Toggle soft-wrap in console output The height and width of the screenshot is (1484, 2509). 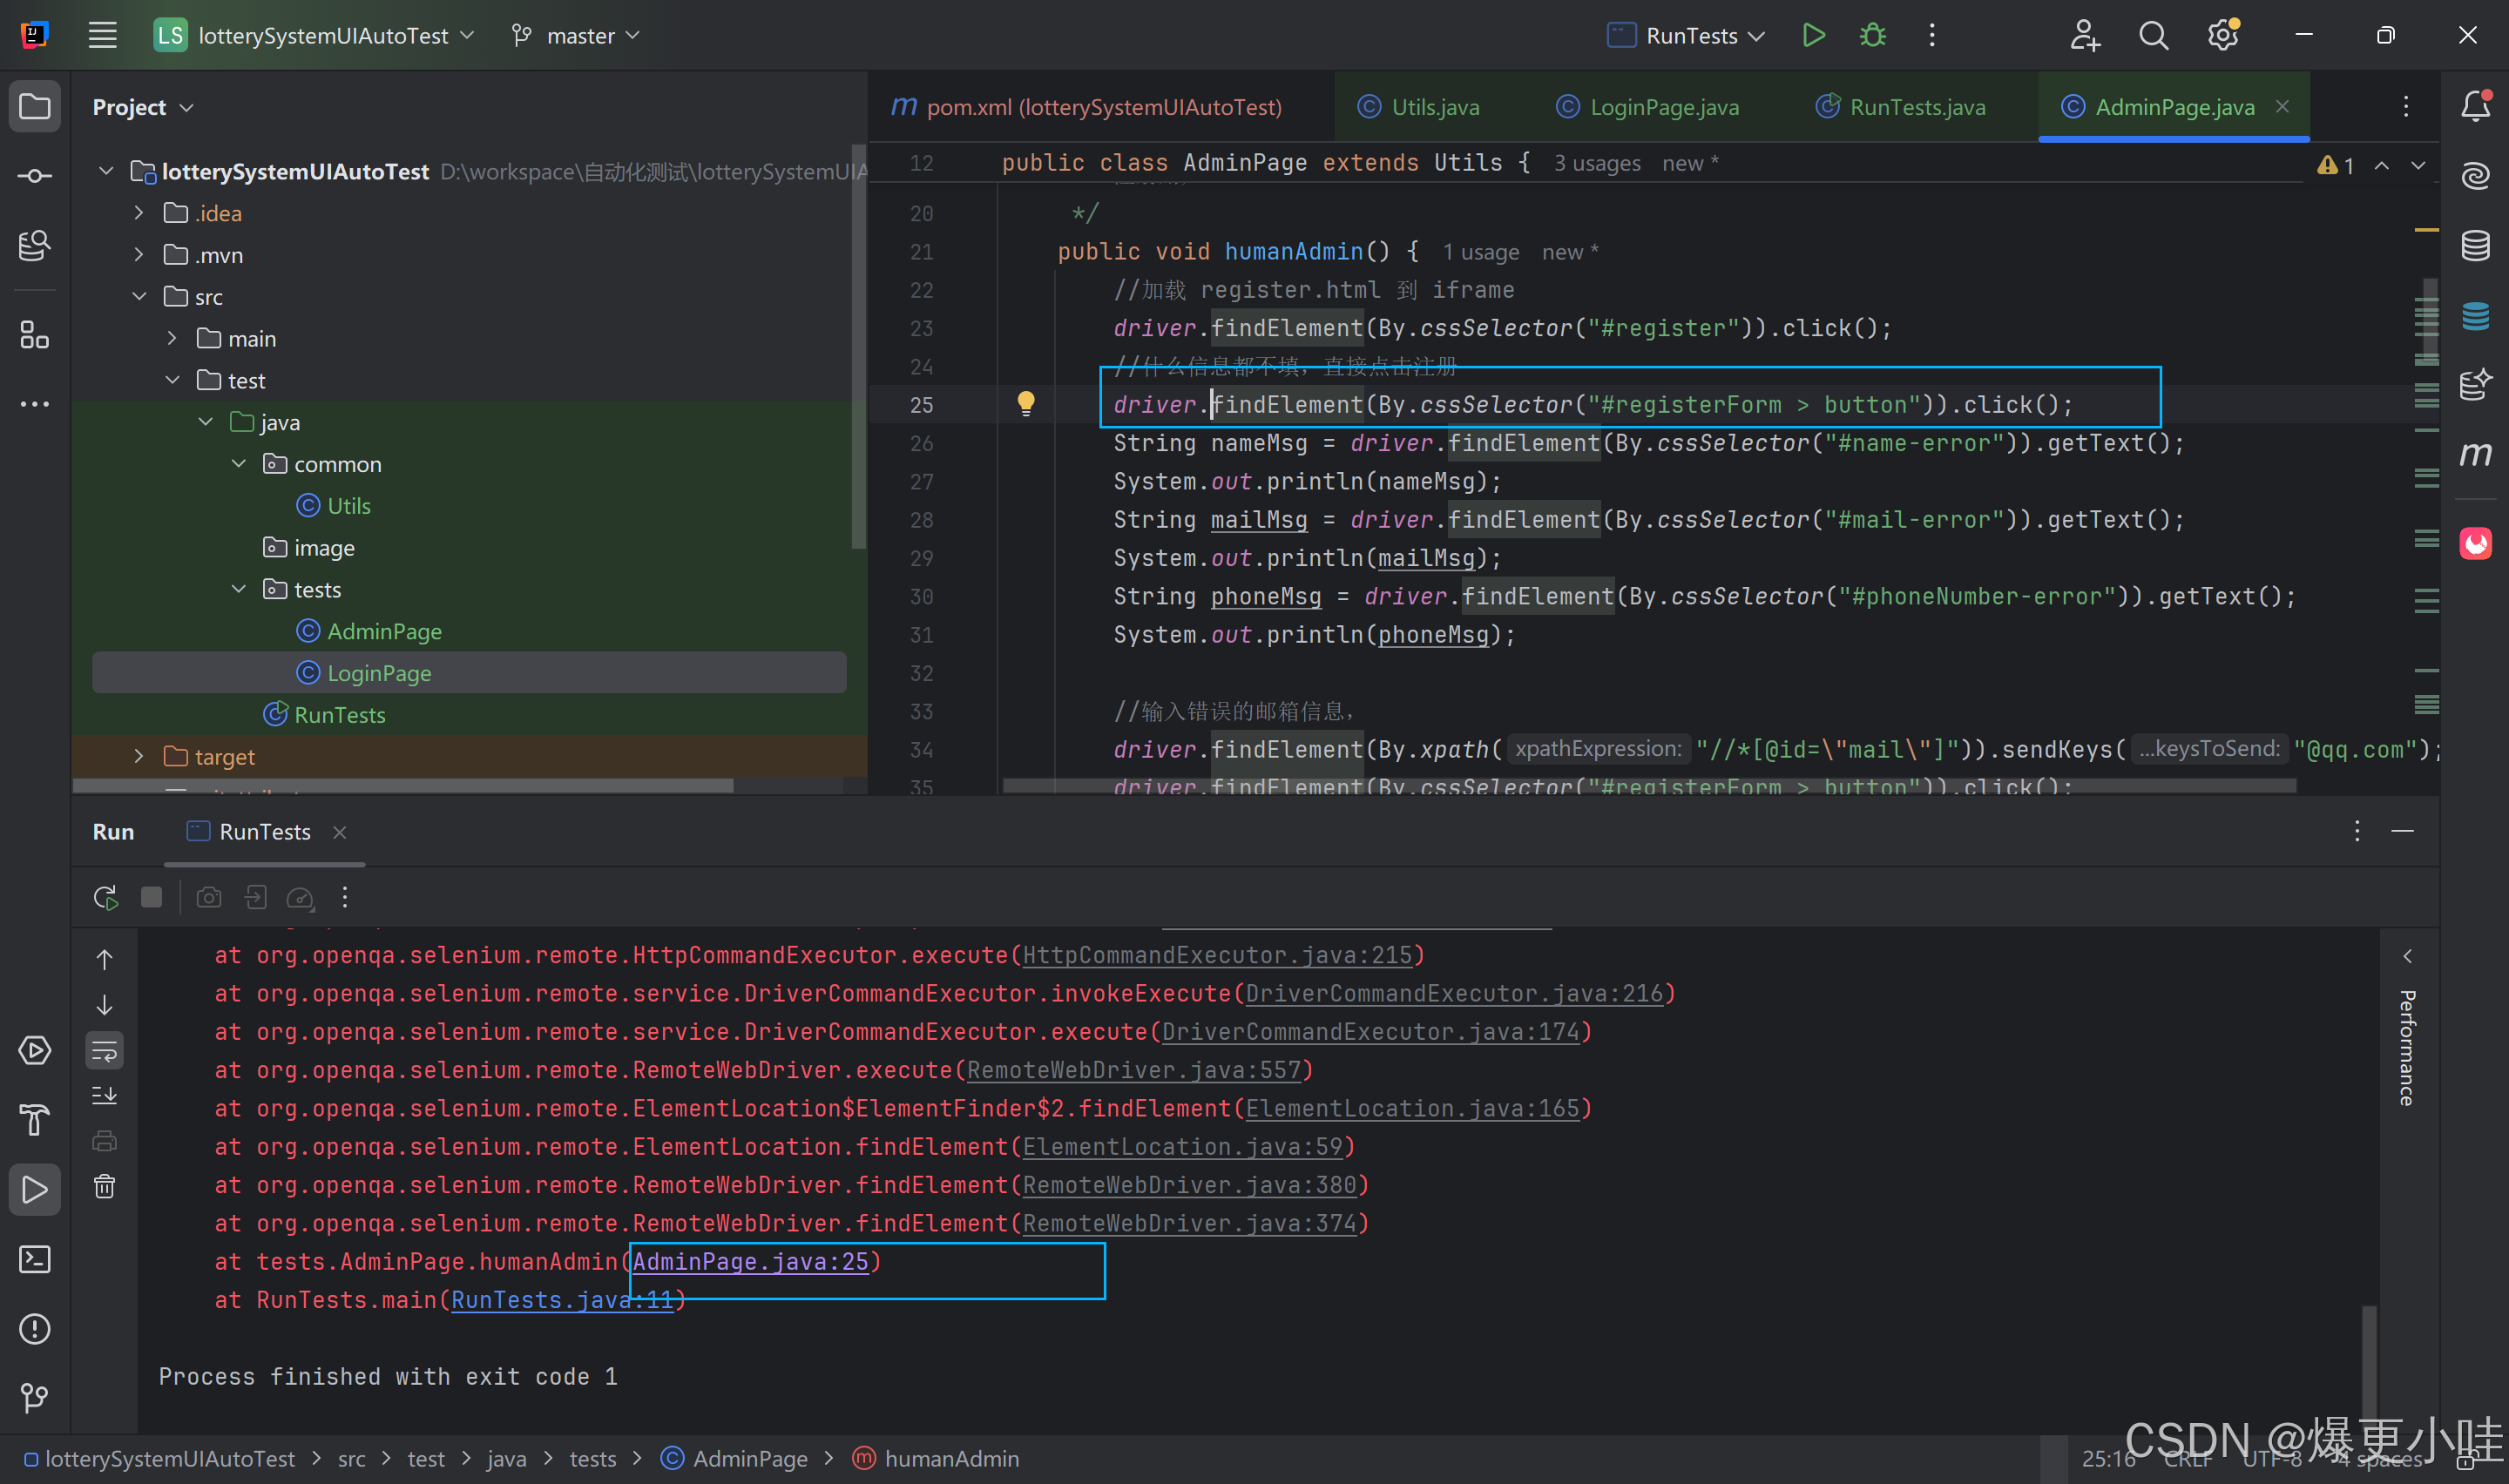coord(104,1051)
